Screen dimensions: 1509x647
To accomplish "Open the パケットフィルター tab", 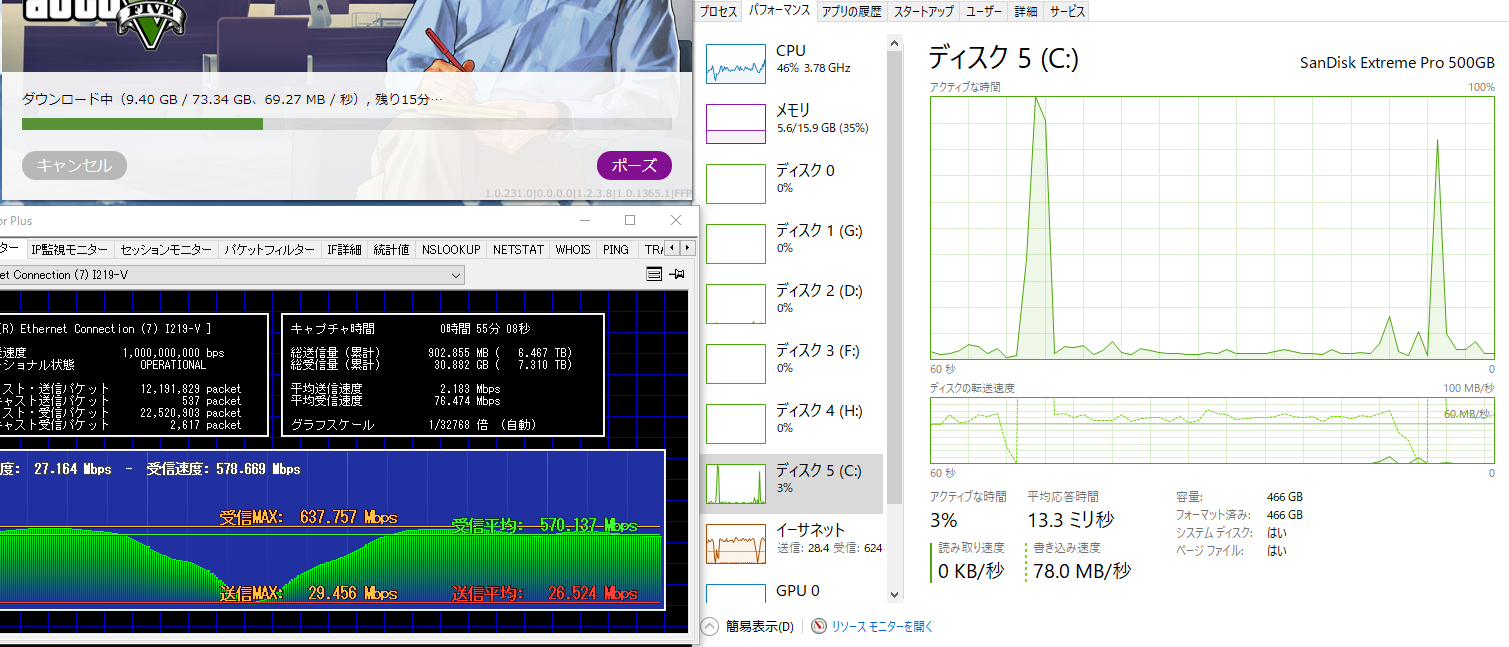I will tap(269, 250).
